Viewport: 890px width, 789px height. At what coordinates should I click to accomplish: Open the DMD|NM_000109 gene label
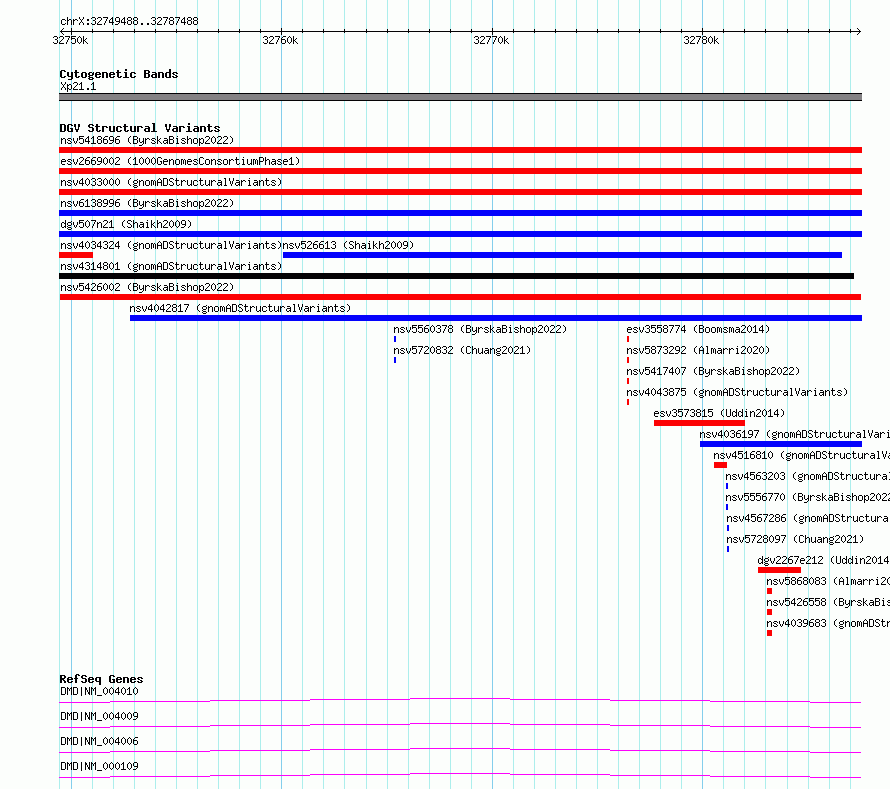tap(99, 766)
